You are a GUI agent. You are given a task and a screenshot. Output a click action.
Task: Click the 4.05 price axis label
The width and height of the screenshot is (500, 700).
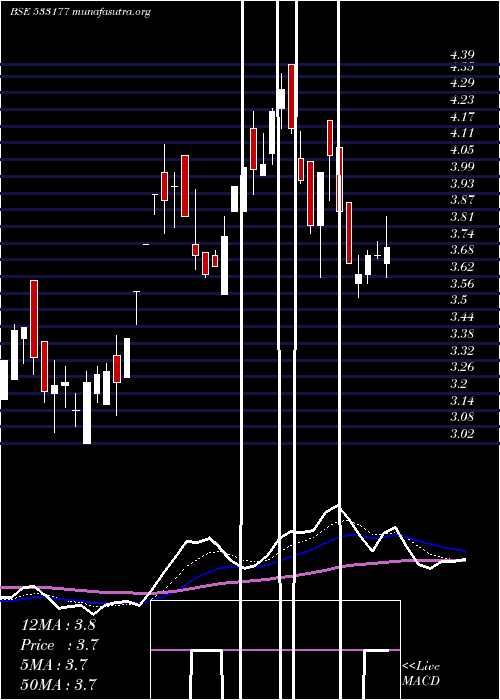pyautogui.click(x=462, y=150)
